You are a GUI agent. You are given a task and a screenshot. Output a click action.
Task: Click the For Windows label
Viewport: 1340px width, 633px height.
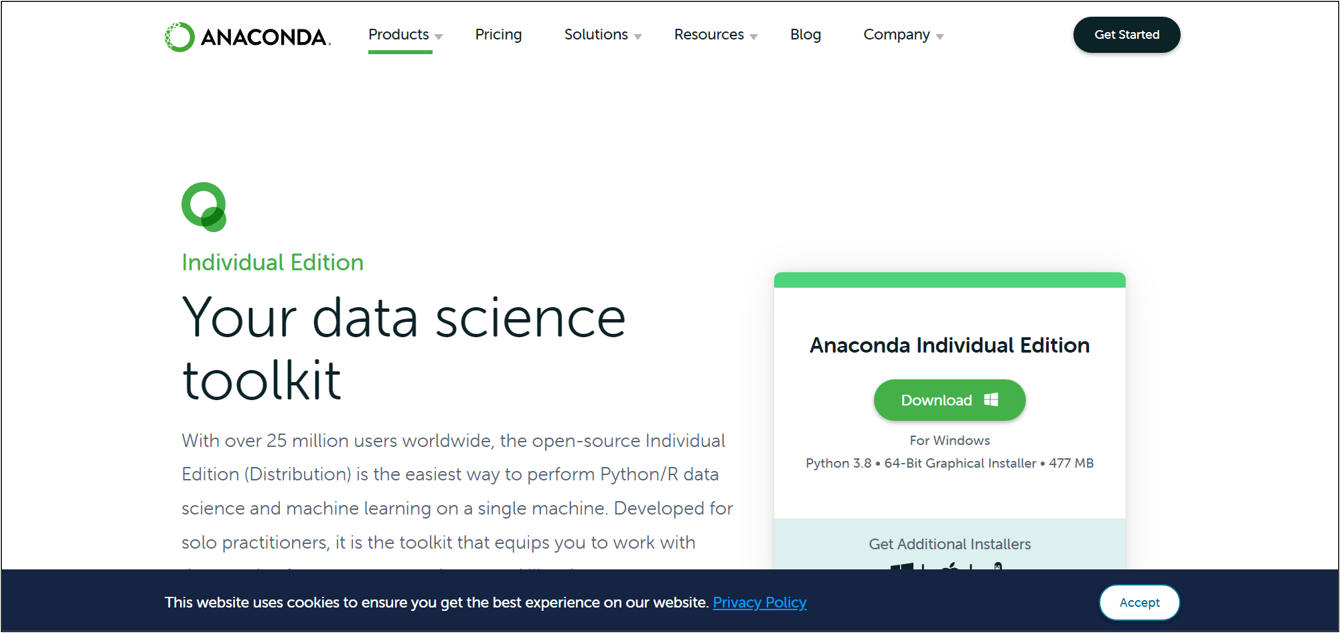click(950, 440)
